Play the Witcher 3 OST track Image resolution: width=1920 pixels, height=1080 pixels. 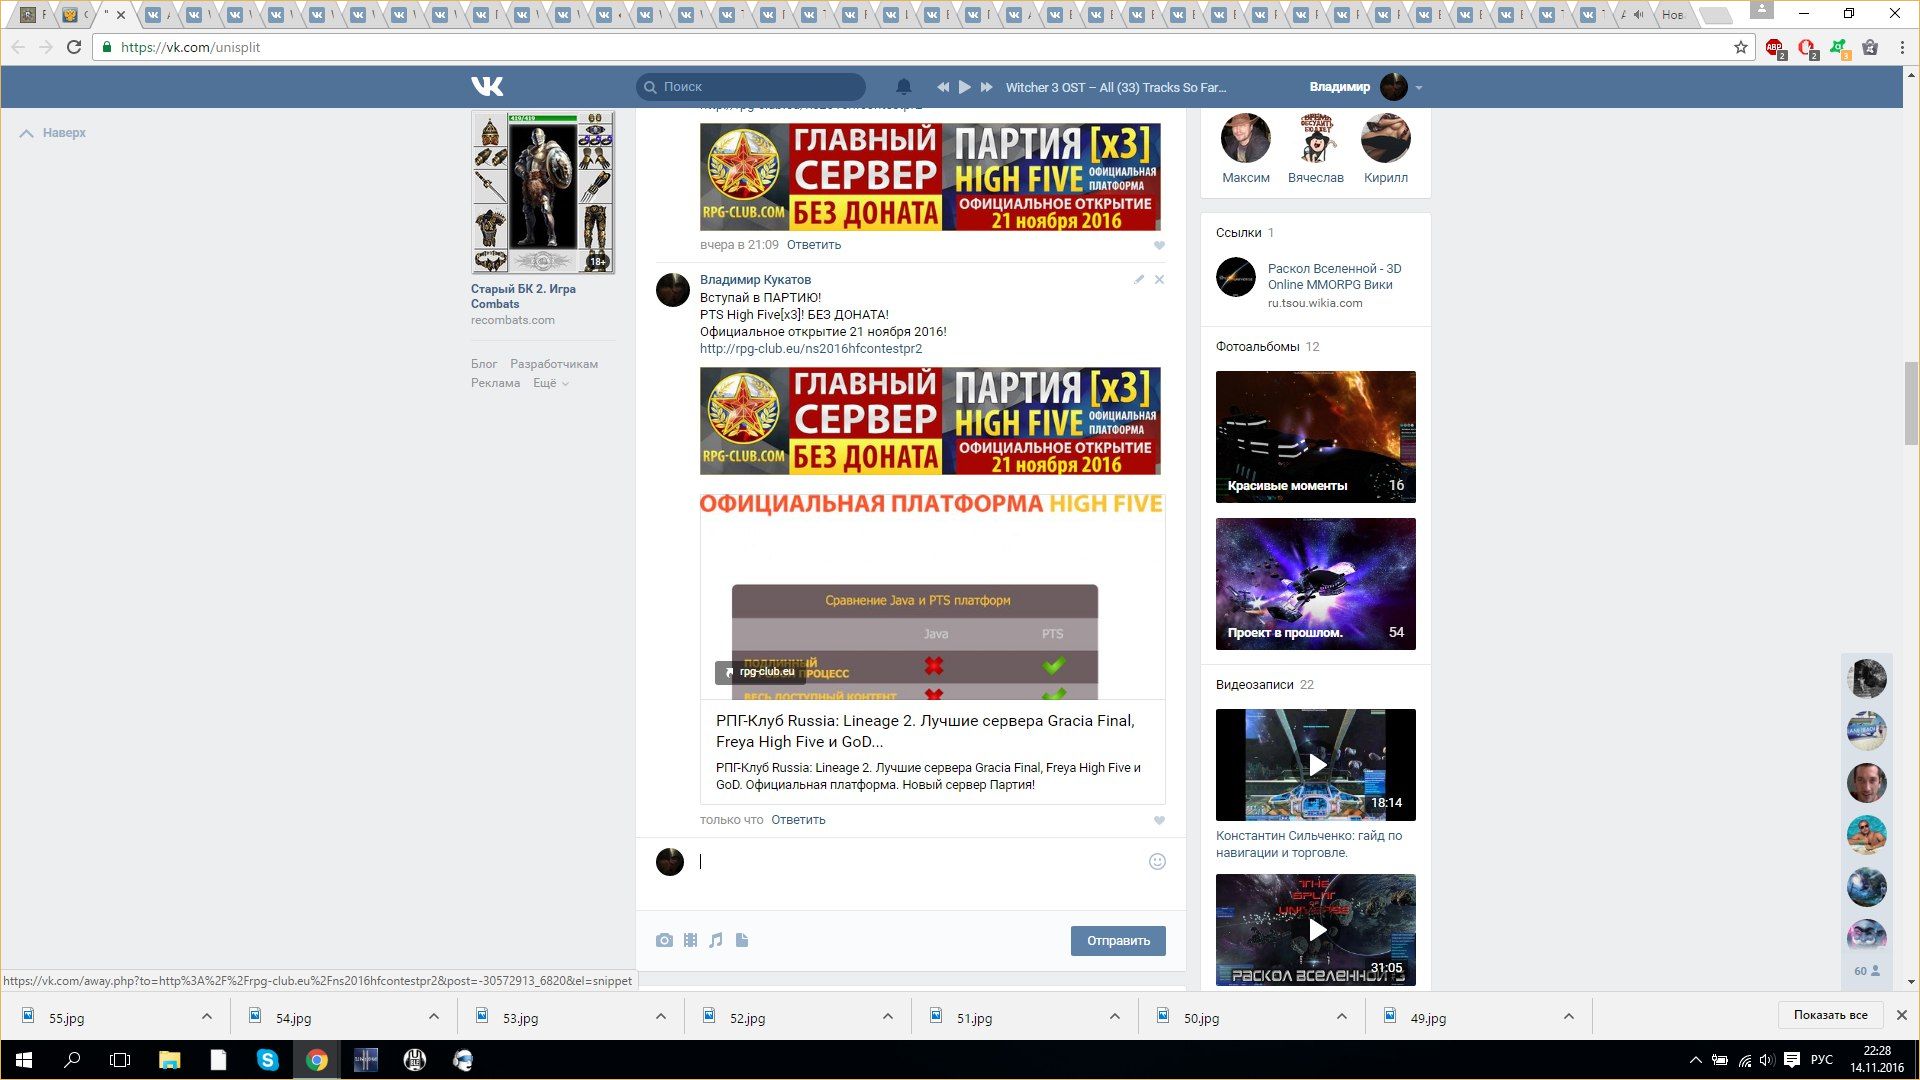tap(964, 87)
